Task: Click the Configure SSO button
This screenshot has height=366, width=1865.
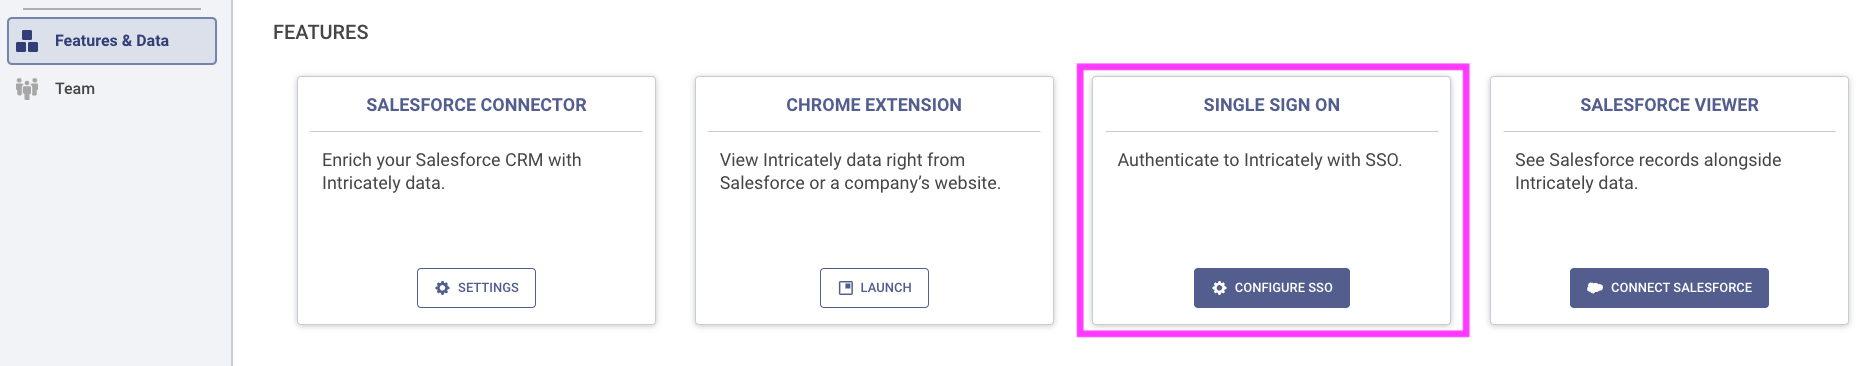Action: pos(1271,288)
